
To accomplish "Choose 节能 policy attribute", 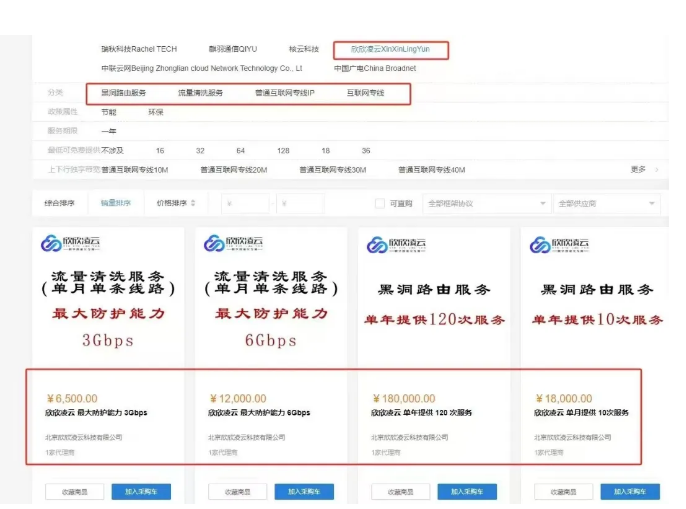I will 109,112.
